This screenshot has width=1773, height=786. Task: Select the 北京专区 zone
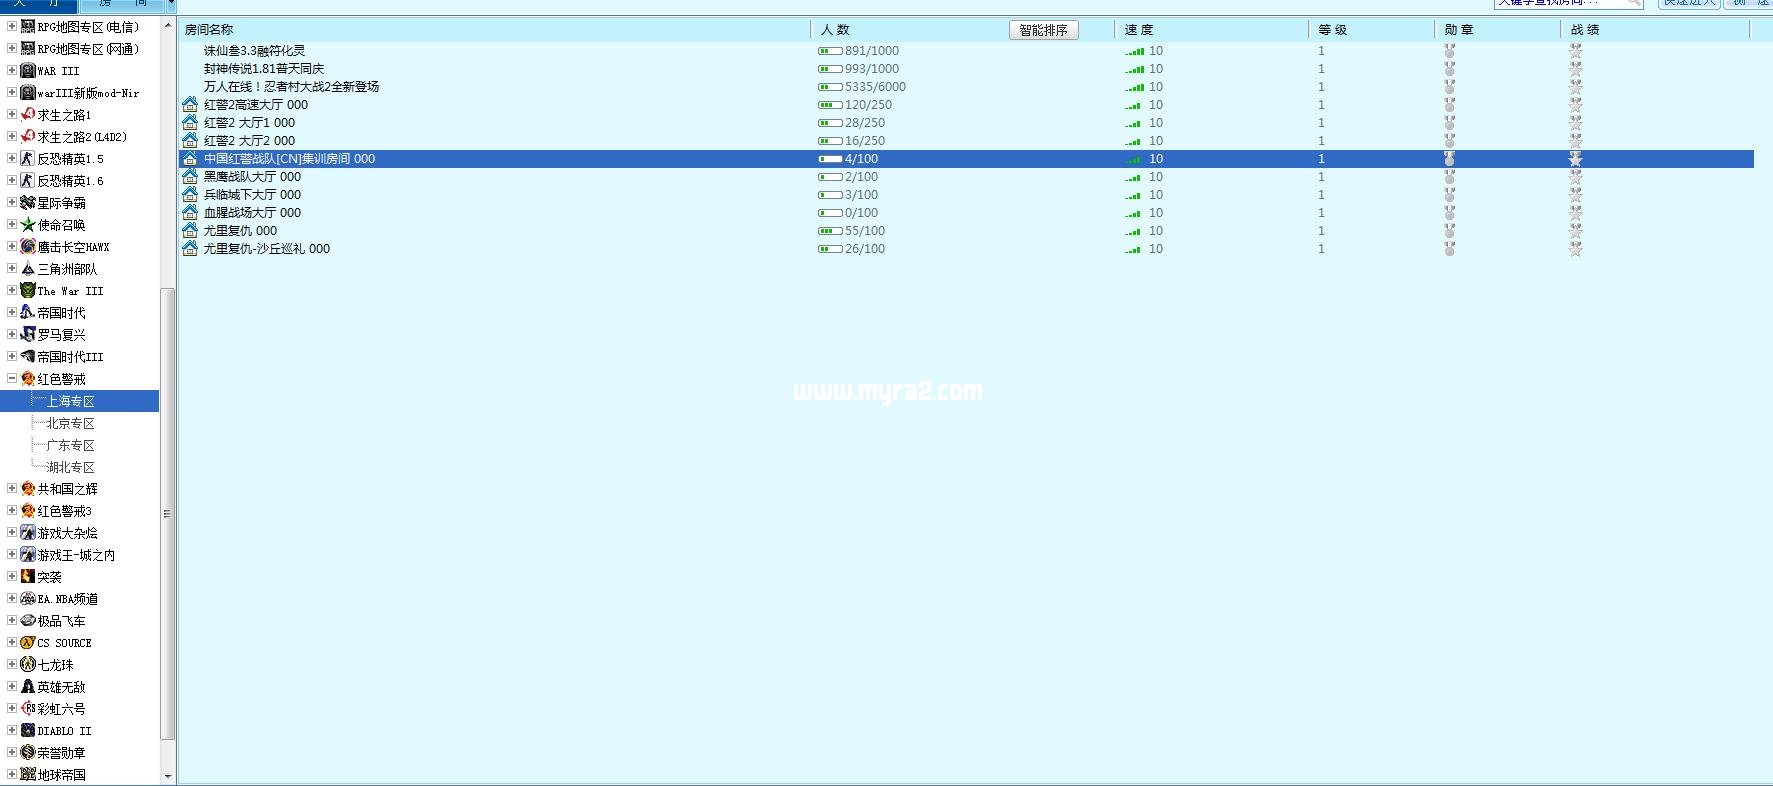point(70,423)
